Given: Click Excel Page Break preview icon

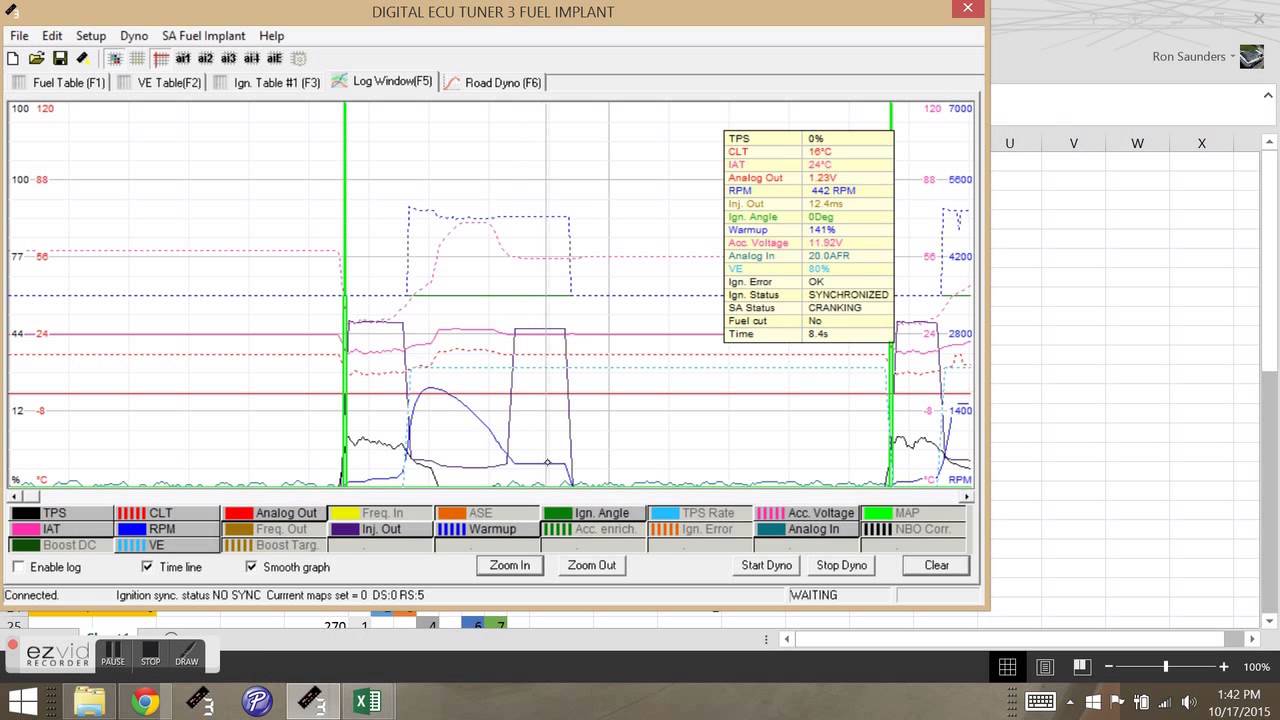Looking at the screenshot, I should pos(1082,667).
